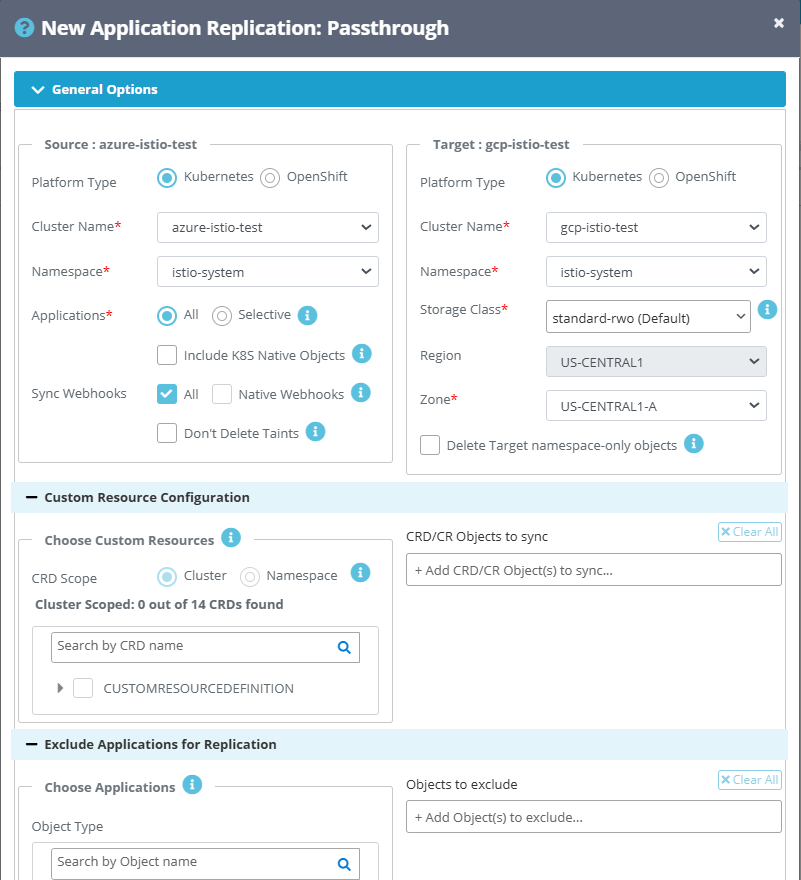
Task: Click info icon beside CRD Scope Namespace option
Action: coord(360,573)
